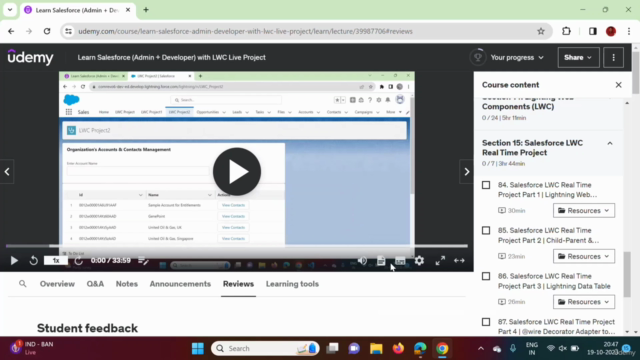The height and width of the screenshot is (360, 640).
Task: Open the course options three-dot menu
Action: [x=613, y=58]
